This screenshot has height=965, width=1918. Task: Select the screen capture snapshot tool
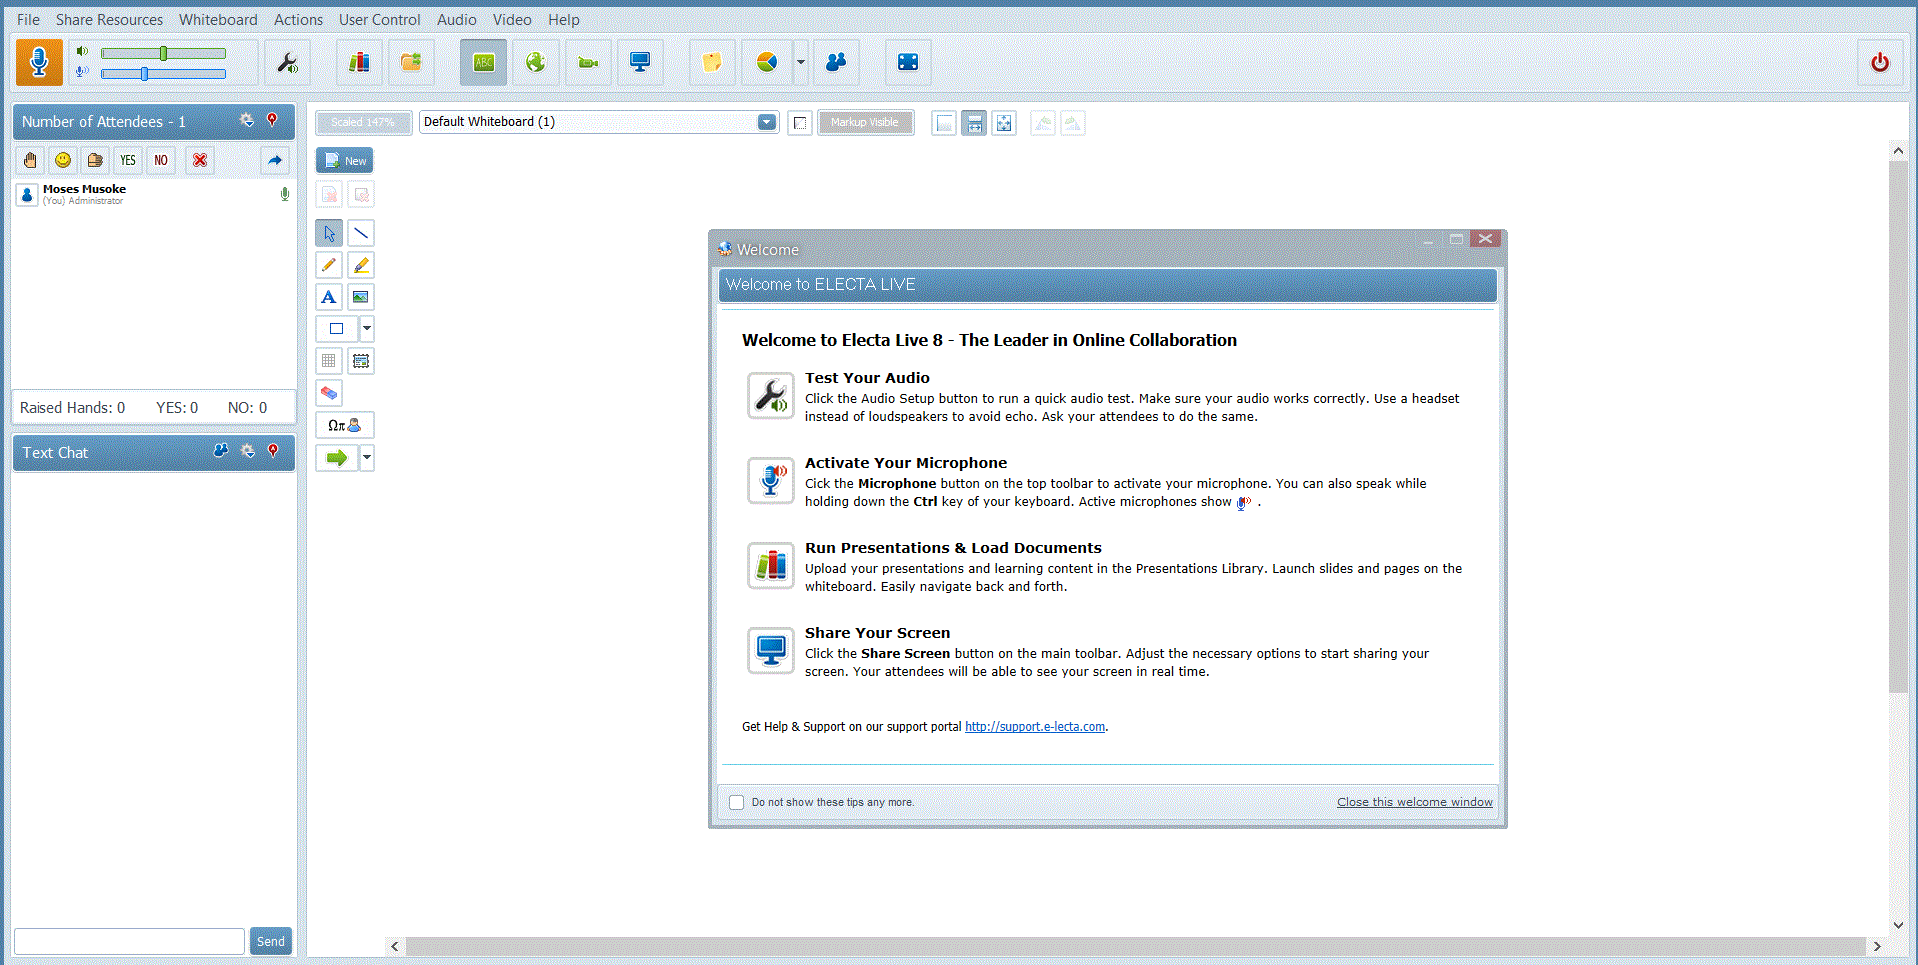click(x=361, y=361)
